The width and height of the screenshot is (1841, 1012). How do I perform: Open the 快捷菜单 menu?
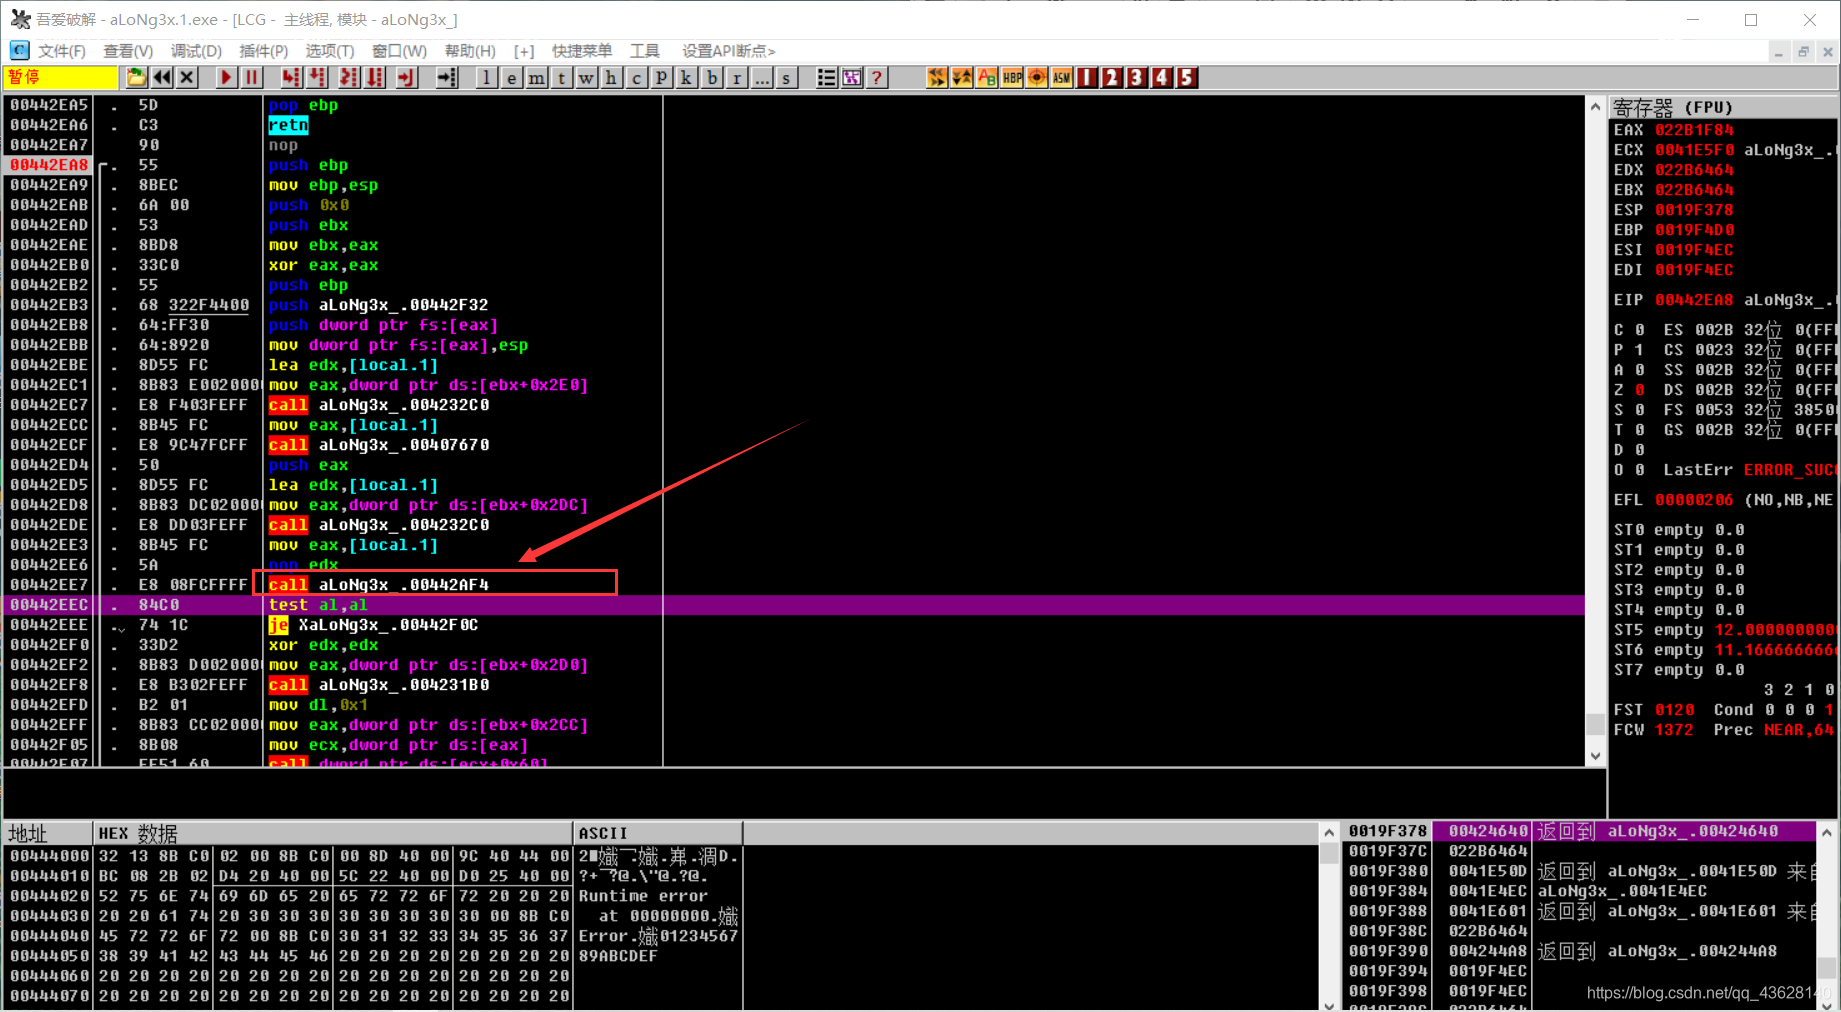click(x=582, y=51)
